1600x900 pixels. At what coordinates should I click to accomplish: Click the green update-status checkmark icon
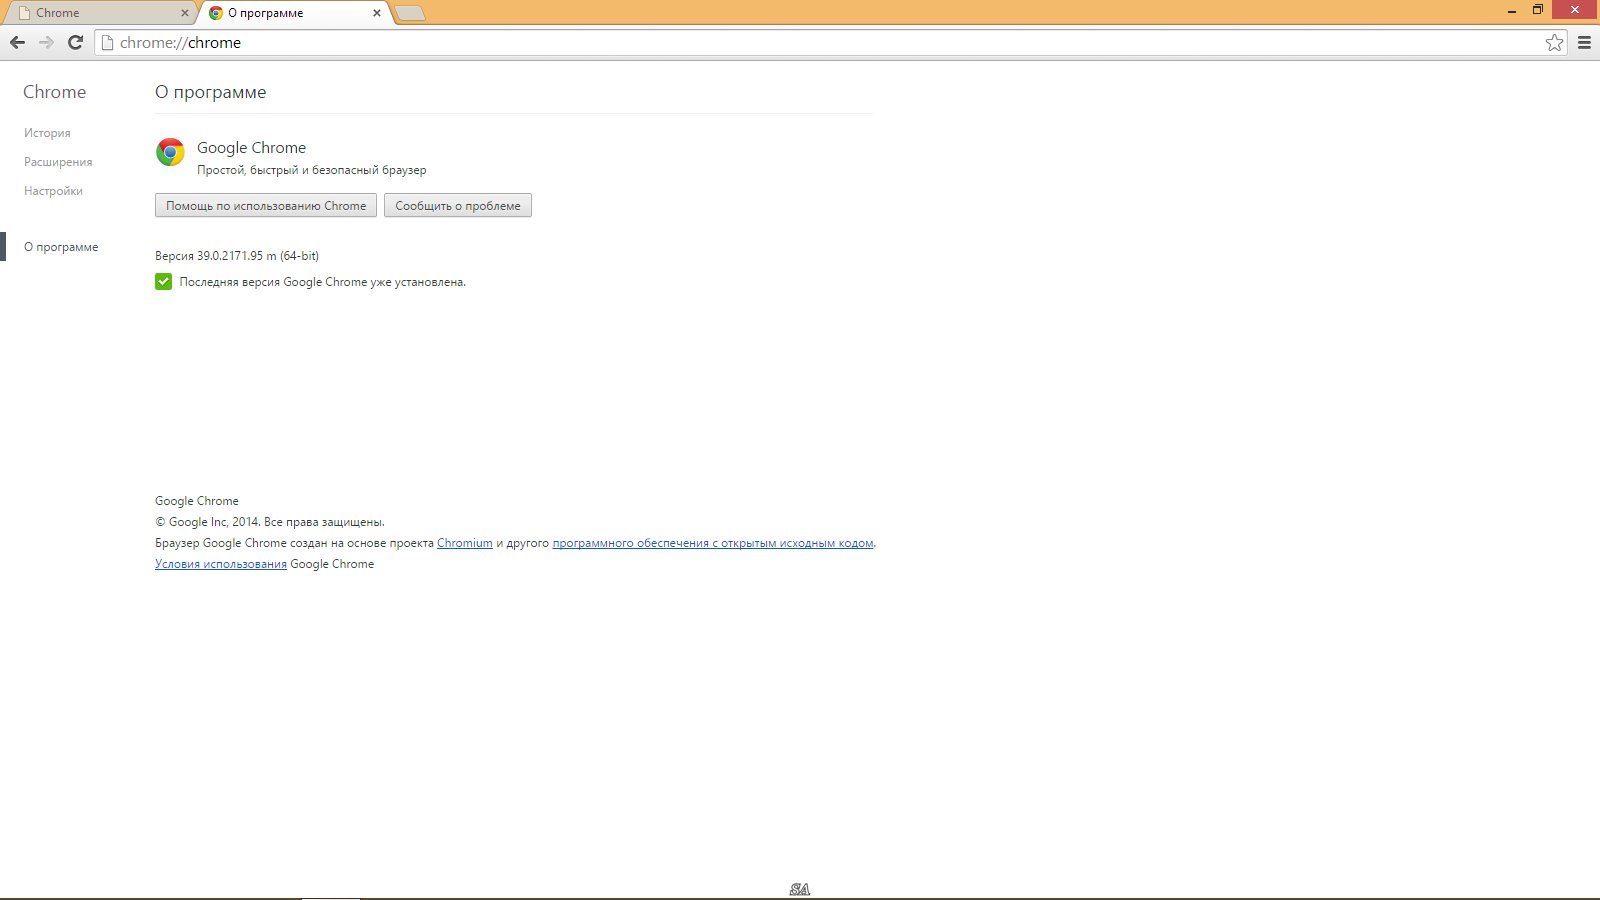163,282
